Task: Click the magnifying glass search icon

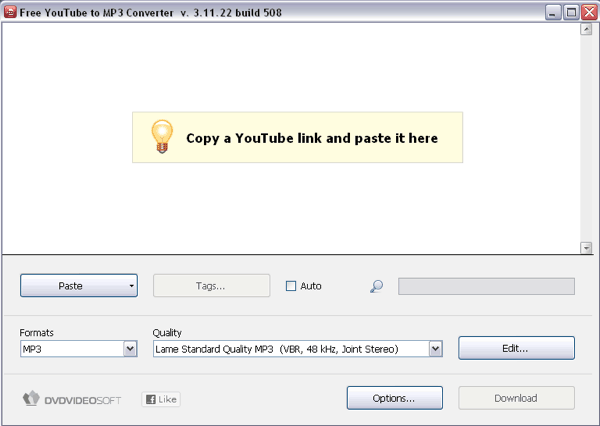Action: pyautogui.click(x=376, y=287)
